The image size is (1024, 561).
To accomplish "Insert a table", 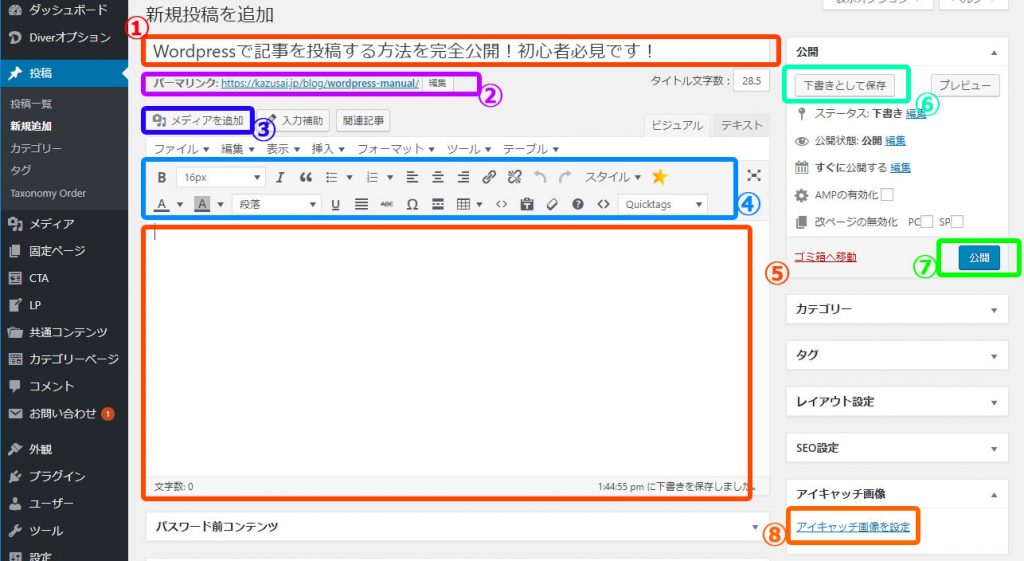I will 463,204.
